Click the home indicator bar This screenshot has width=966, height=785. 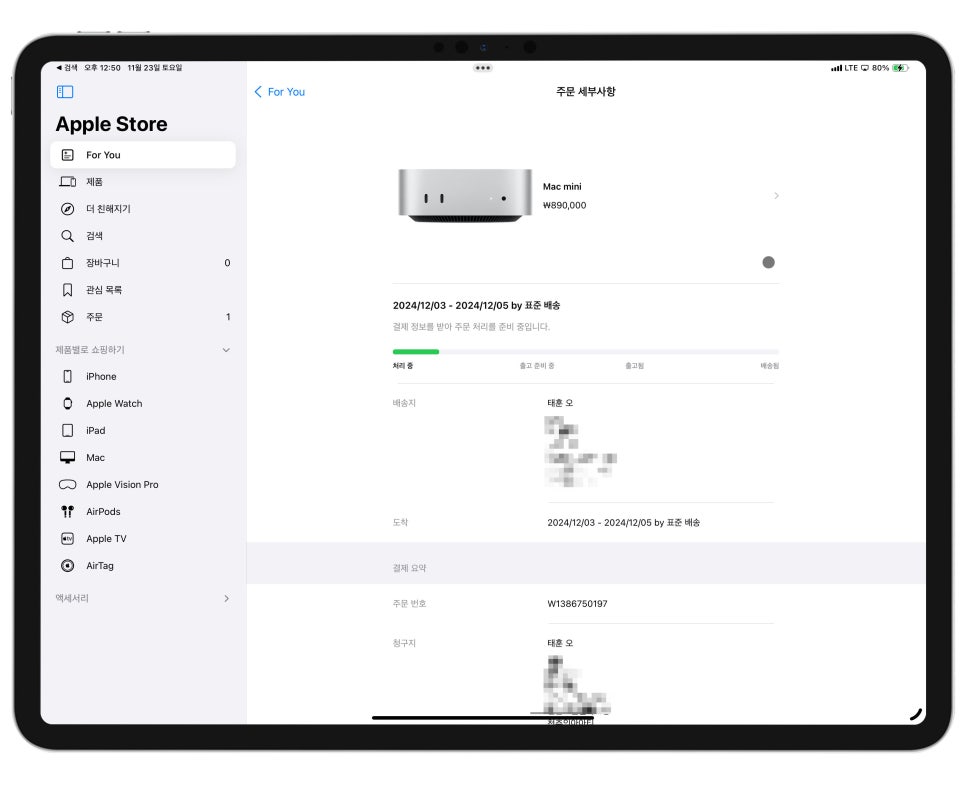(482, 717)
